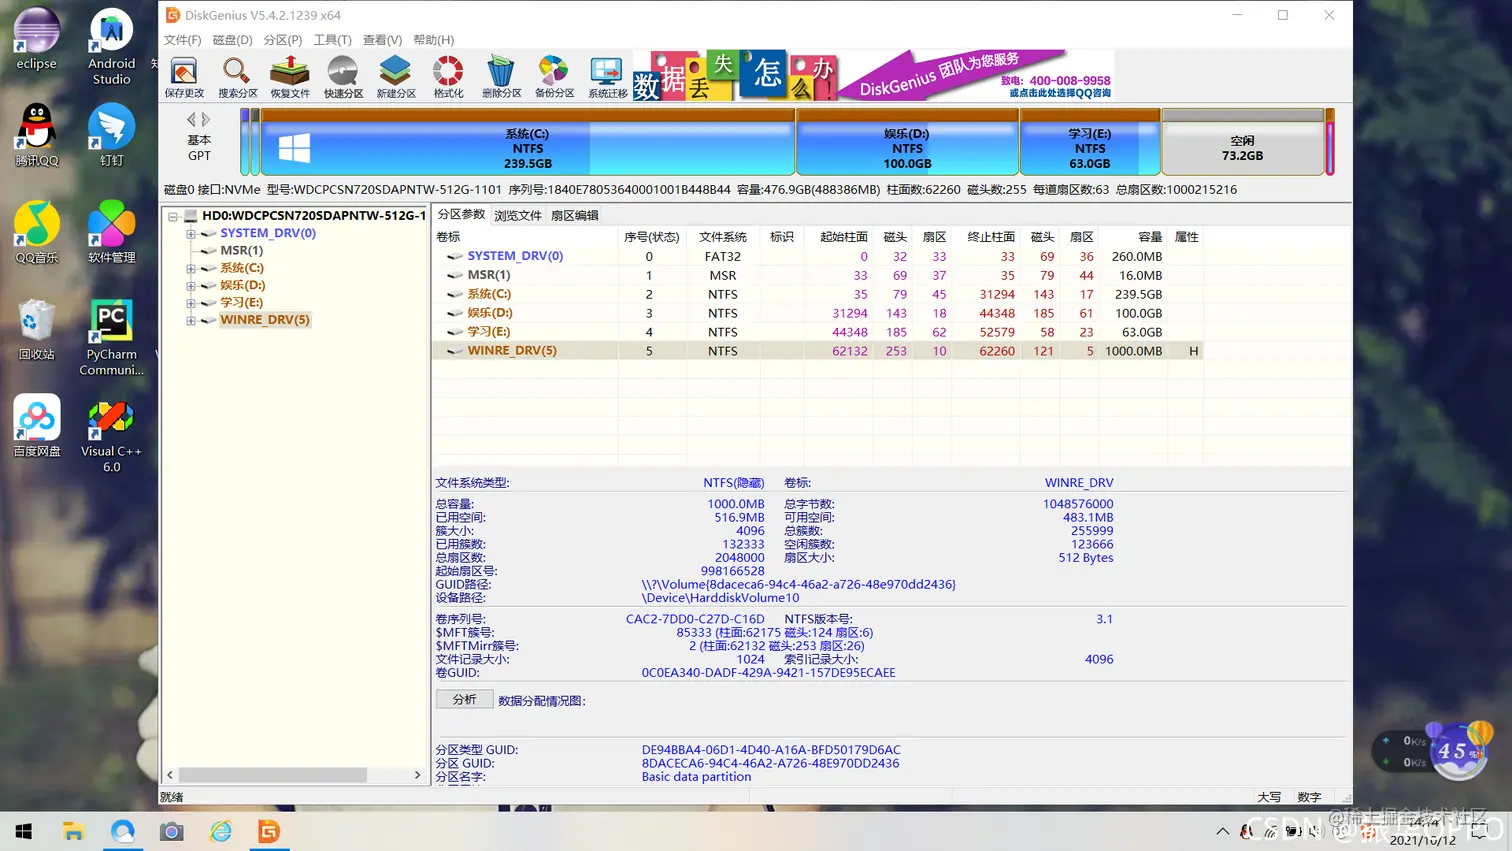Open the camera app in taskbar
The height and width of the screenshot is (851, 1512).
(172, 831)
